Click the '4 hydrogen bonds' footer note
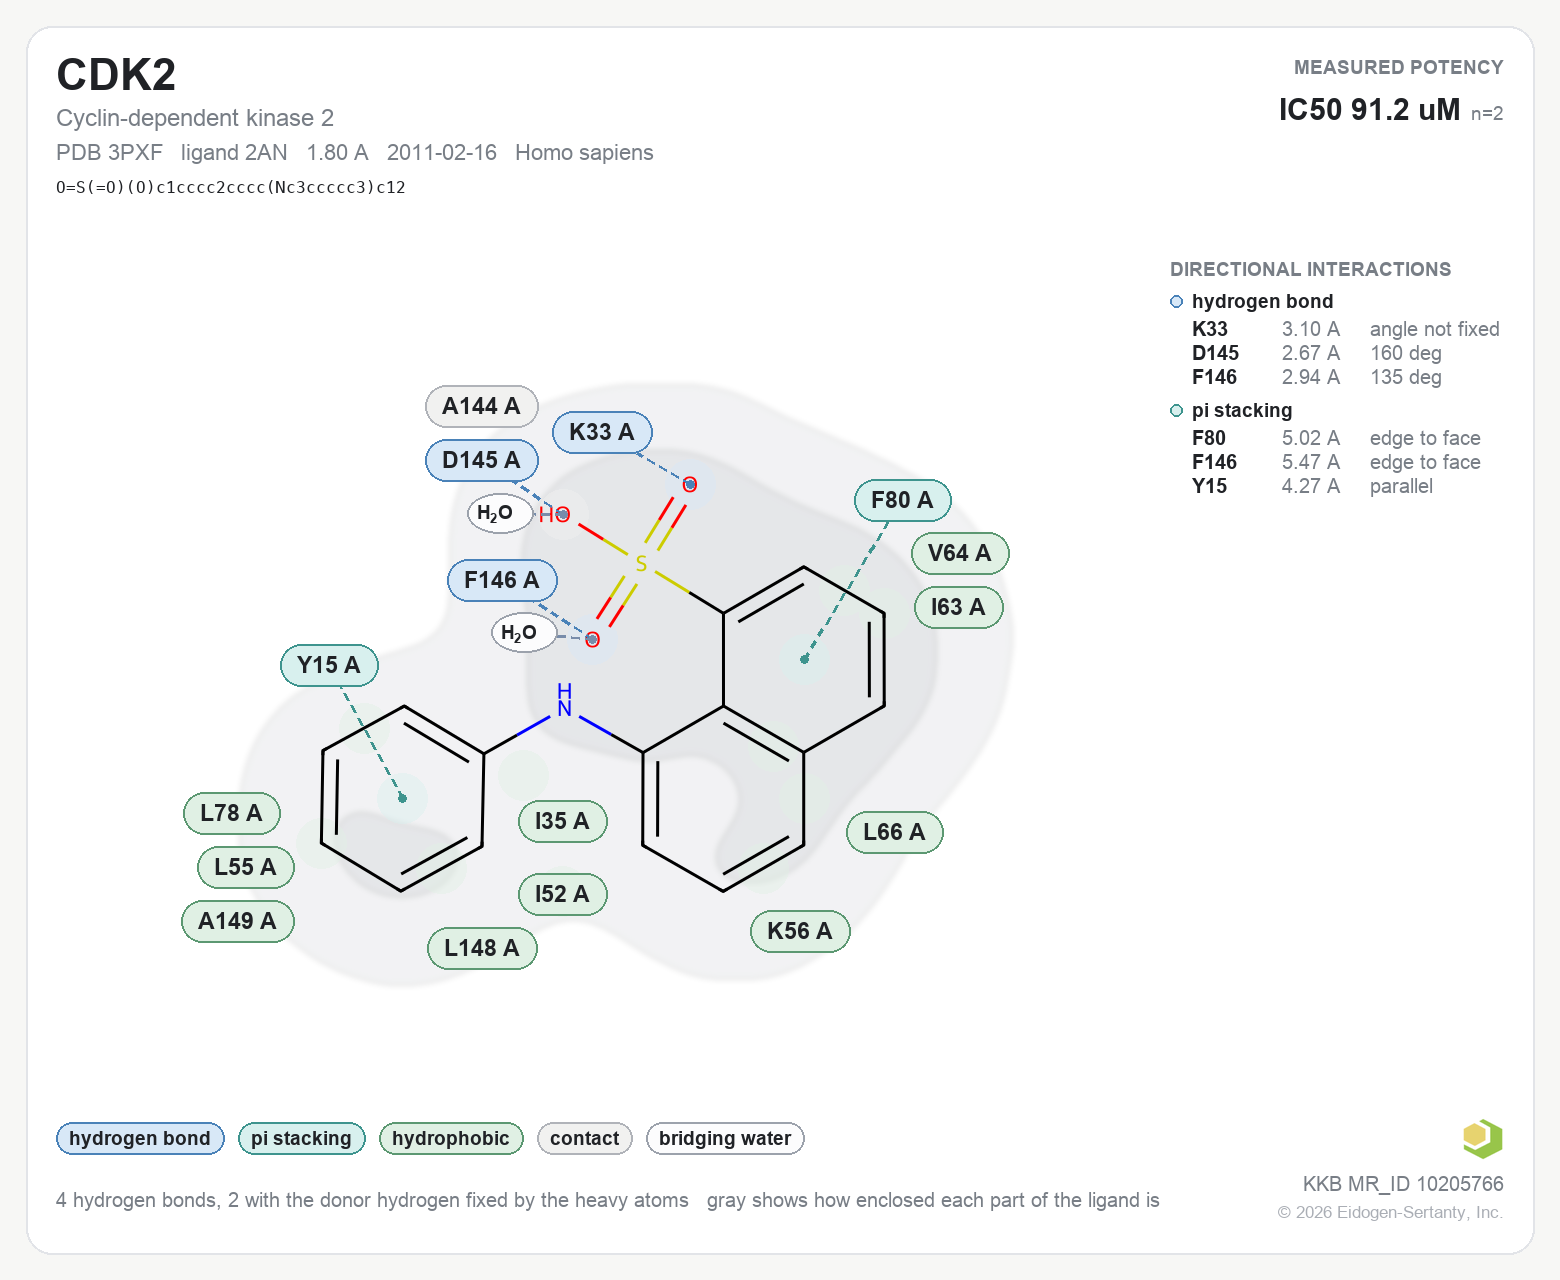The width and height of the screenshot is (1560, 1280). (372, 1200)
